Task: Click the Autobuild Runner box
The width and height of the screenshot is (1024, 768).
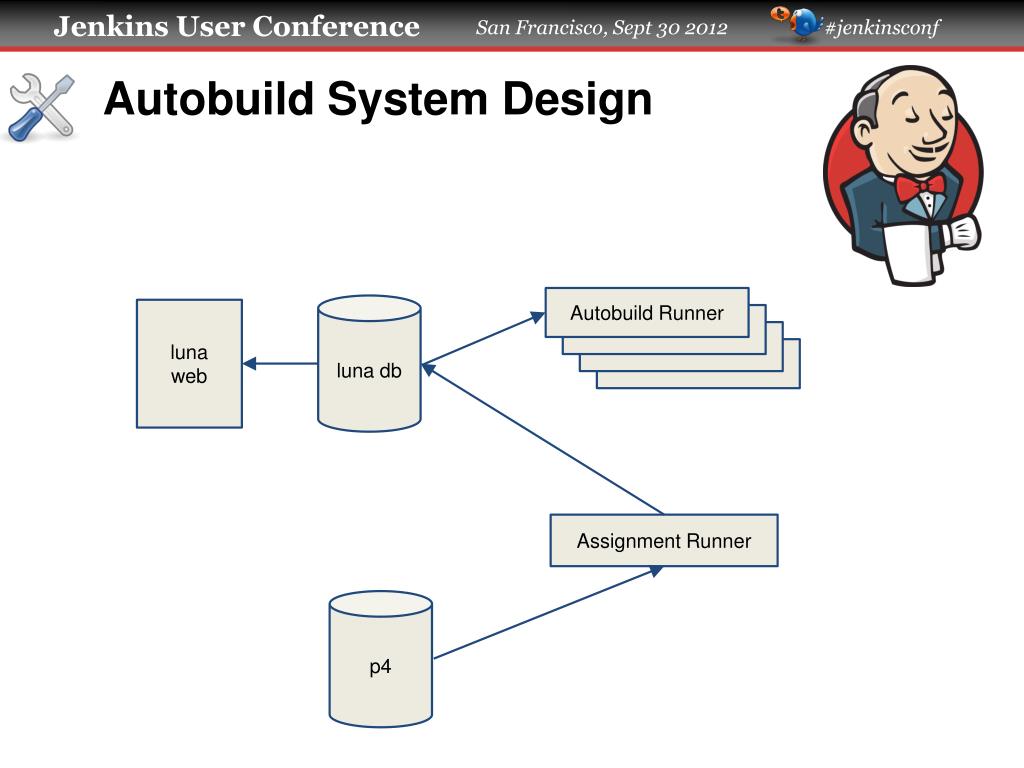Action: tap(647, 313)
